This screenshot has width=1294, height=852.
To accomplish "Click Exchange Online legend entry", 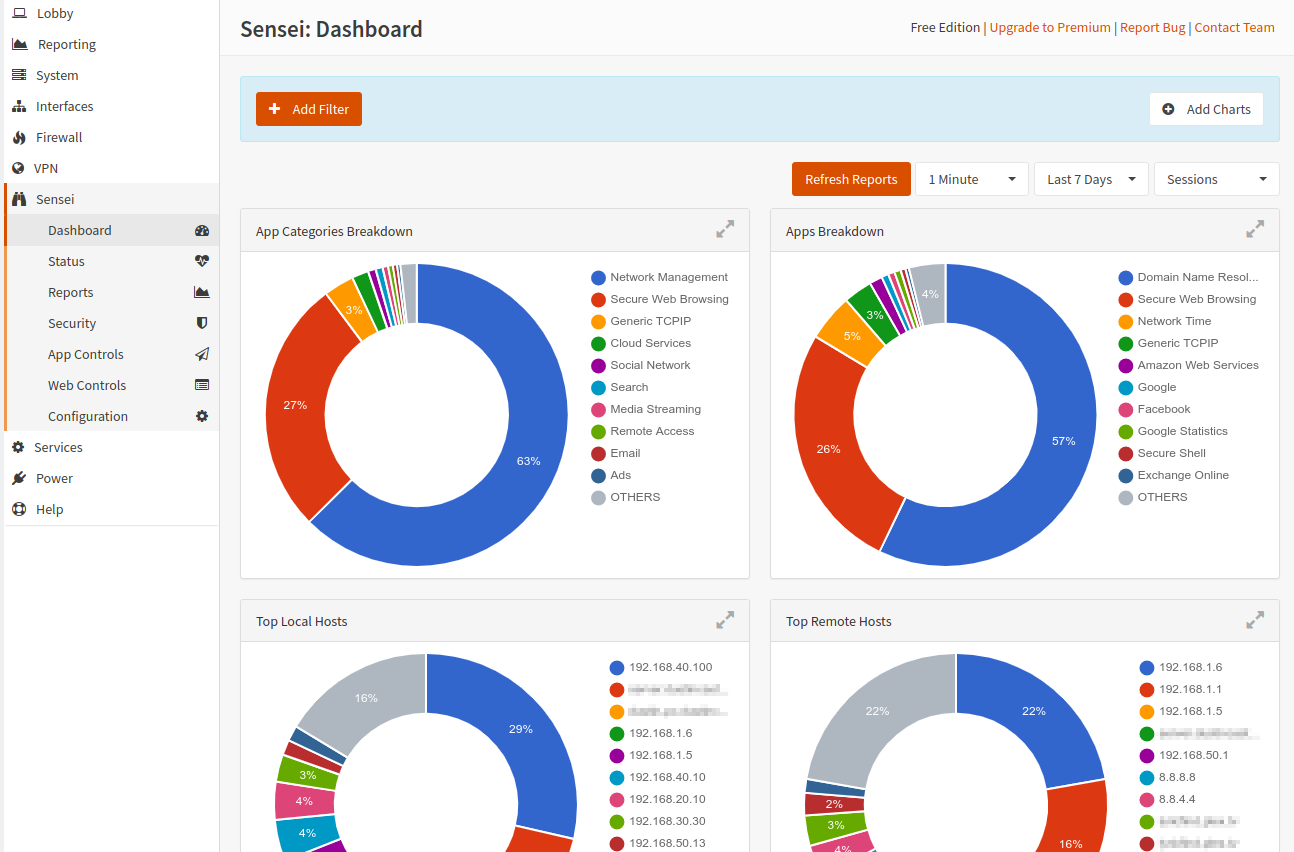I will click(1173, 475).
